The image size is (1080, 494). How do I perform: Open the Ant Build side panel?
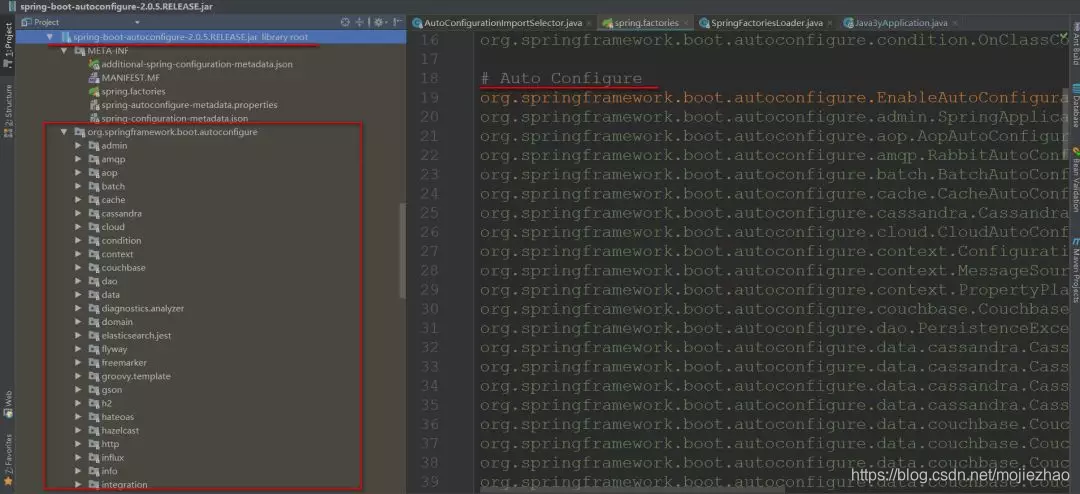pyautogui.click(x=1075, y=43)
